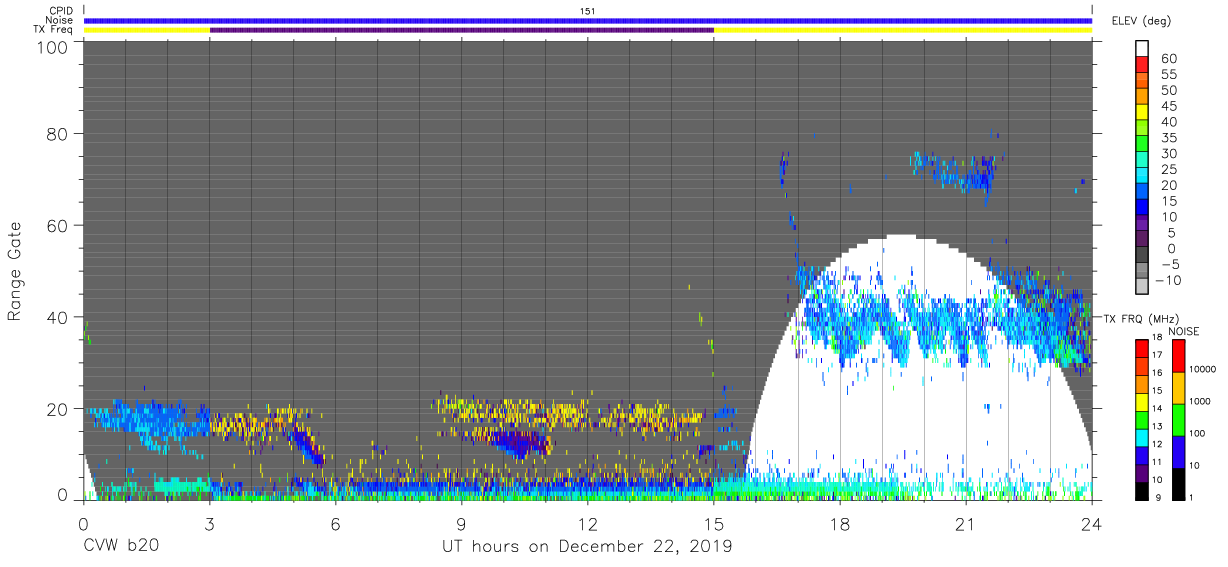Click the red top segment of the NOISE colorbar
1228x567 pixels.
tap(1178, 356)
